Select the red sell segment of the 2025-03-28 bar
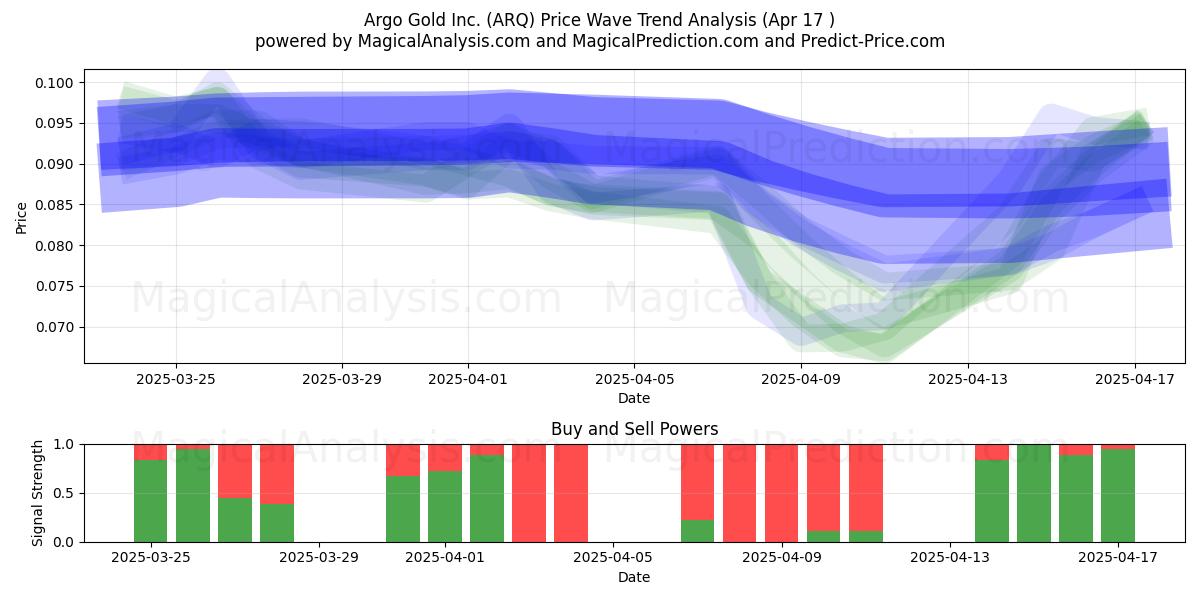Screen dimensions: 1200x600 tap(276, 474)
